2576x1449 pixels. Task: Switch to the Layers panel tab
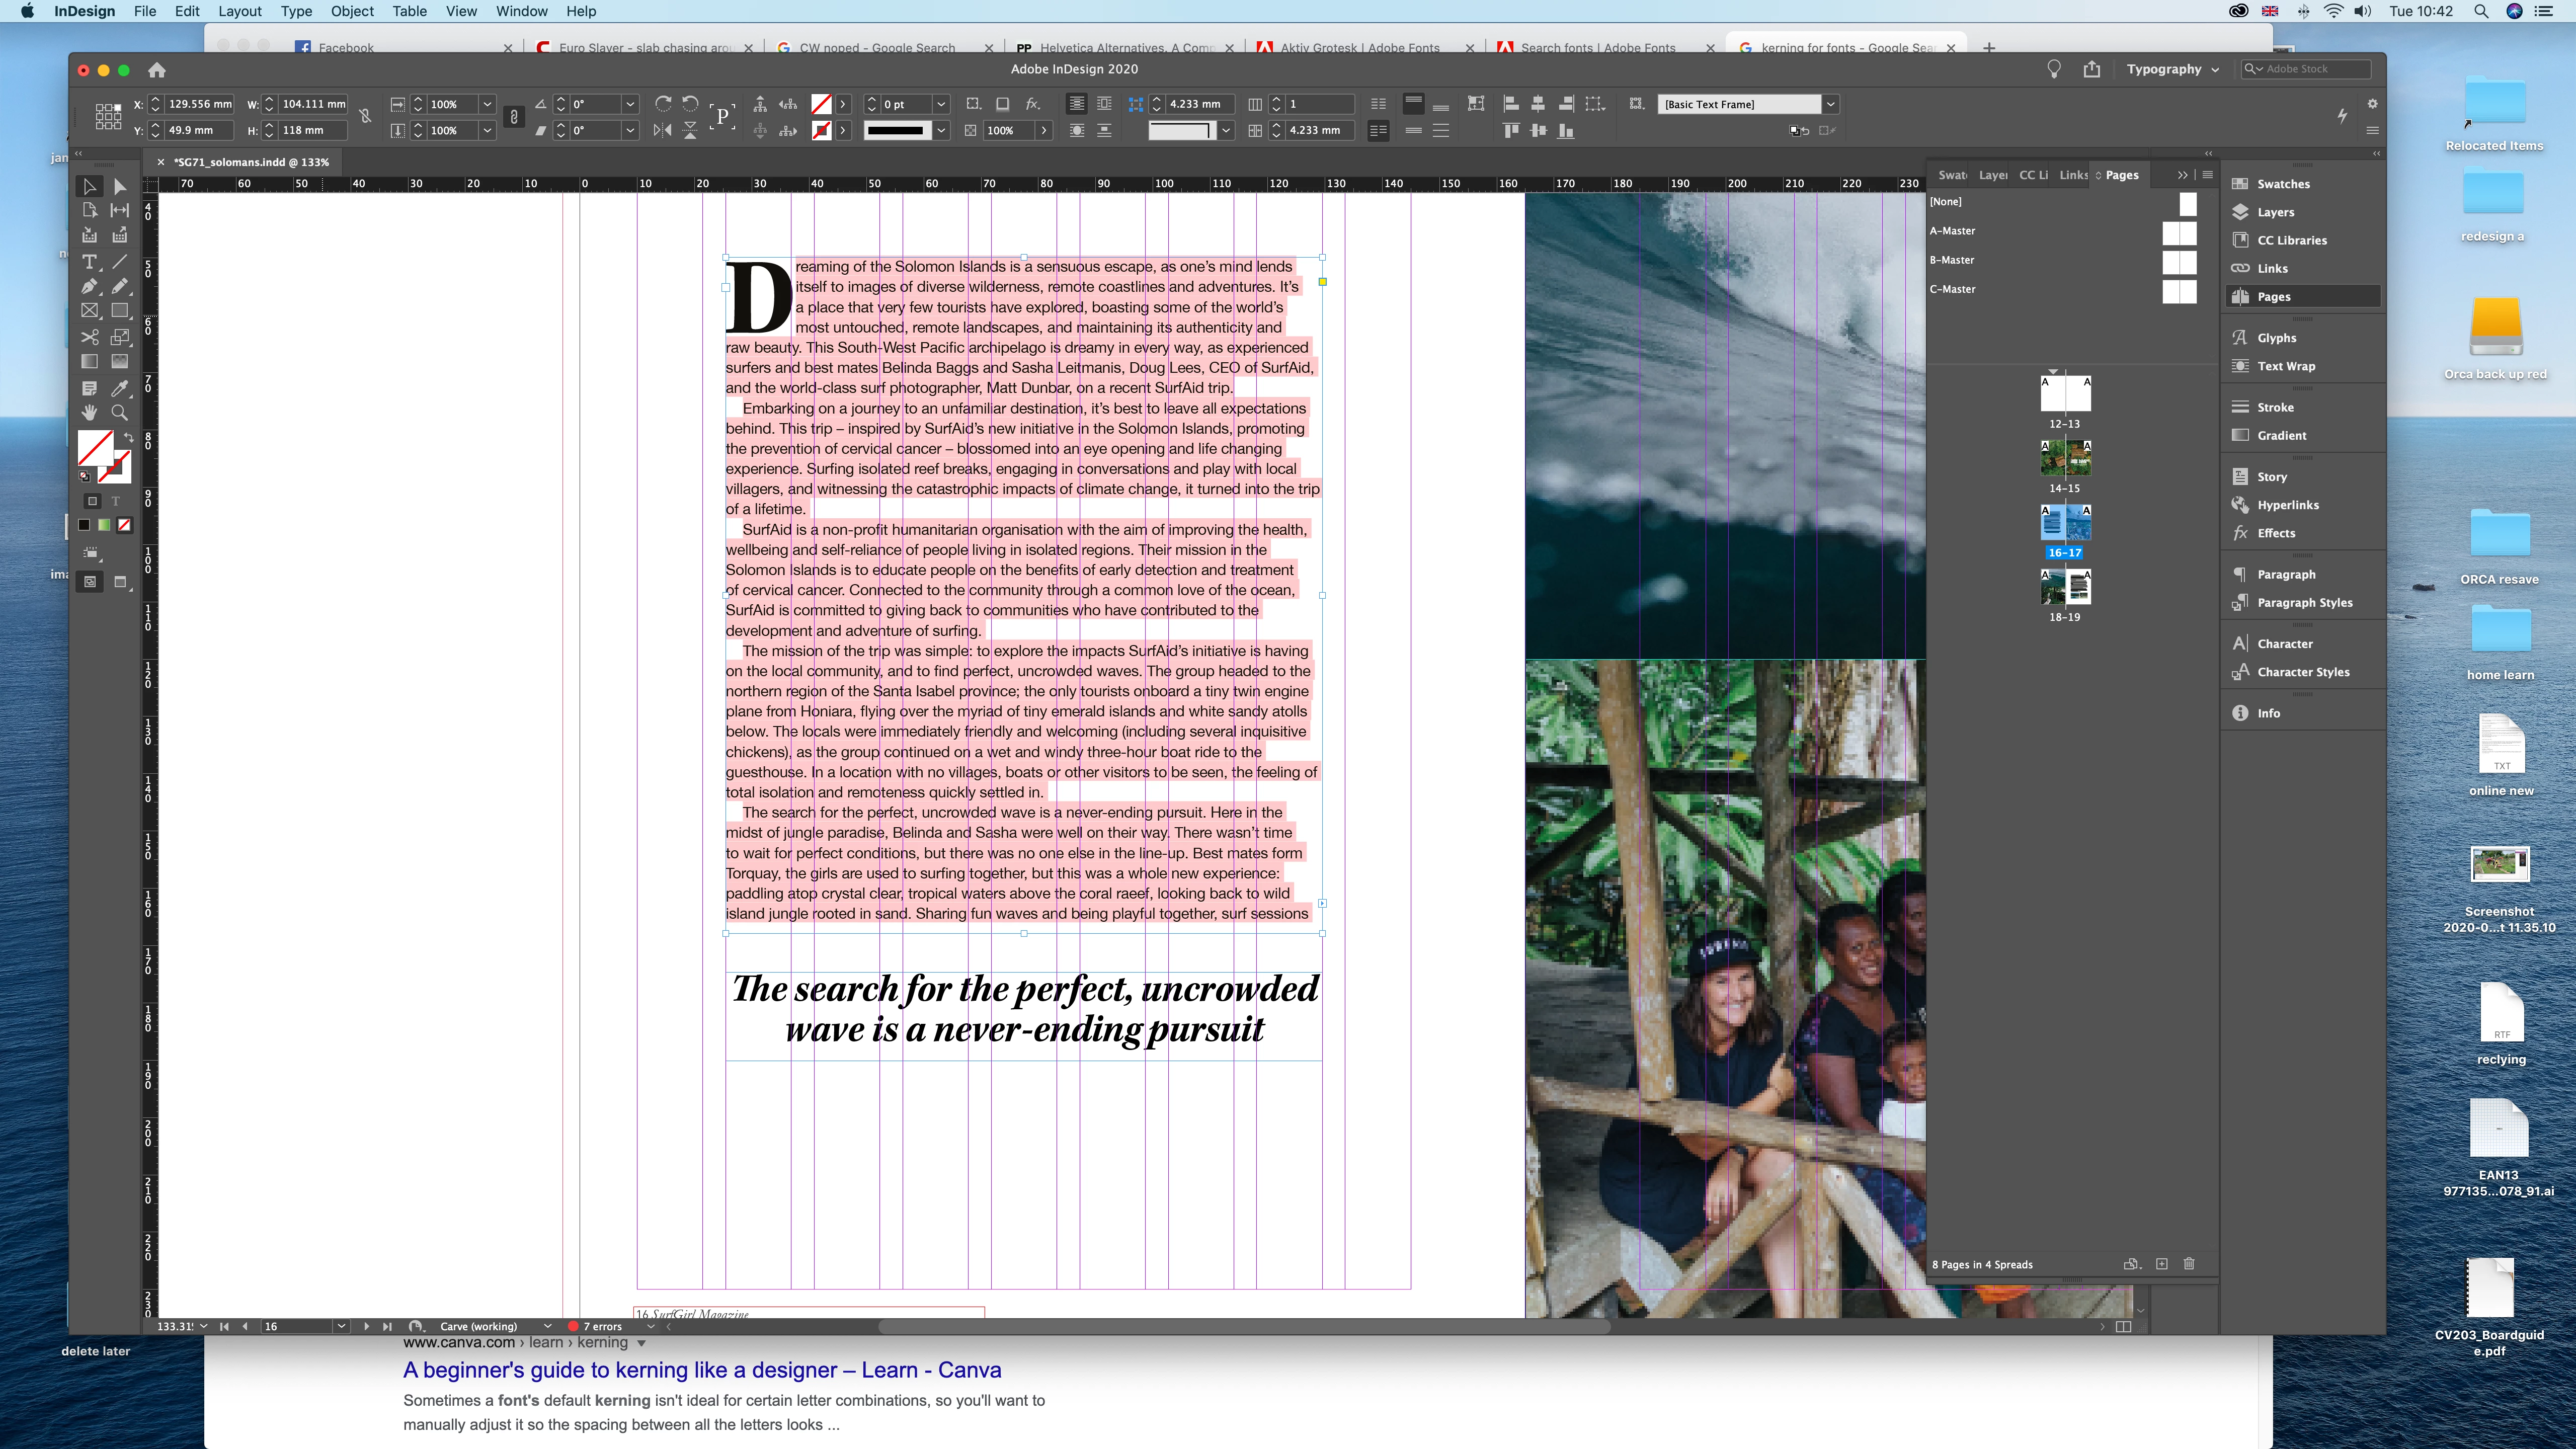[1992, 175]
